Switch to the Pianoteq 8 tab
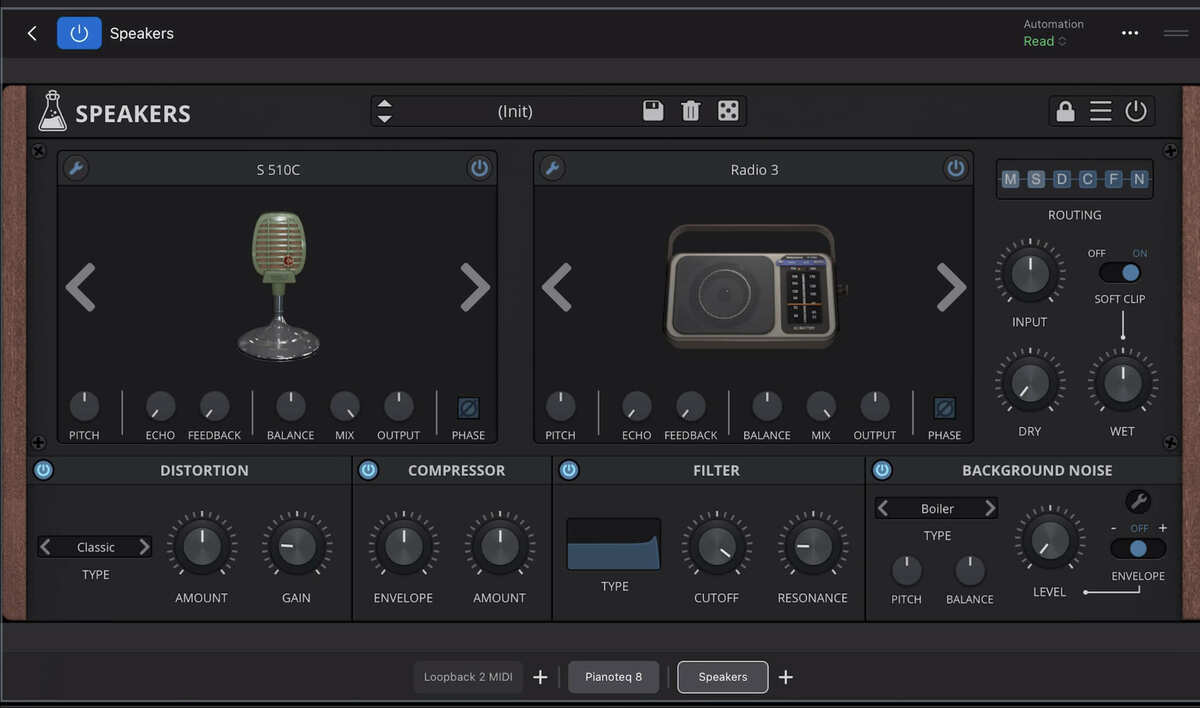Image resolution: width=1200 pixels, height=708 pixels. click(x=613, y=677)
